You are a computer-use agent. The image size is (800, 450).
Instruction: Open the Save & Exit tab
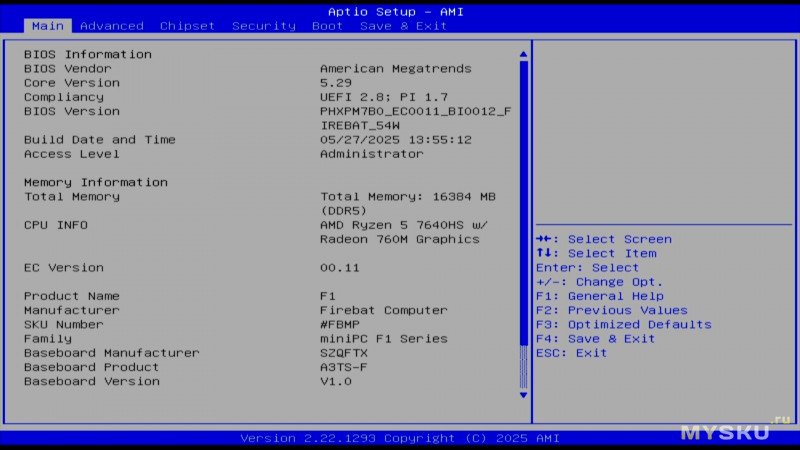(403, 26)
